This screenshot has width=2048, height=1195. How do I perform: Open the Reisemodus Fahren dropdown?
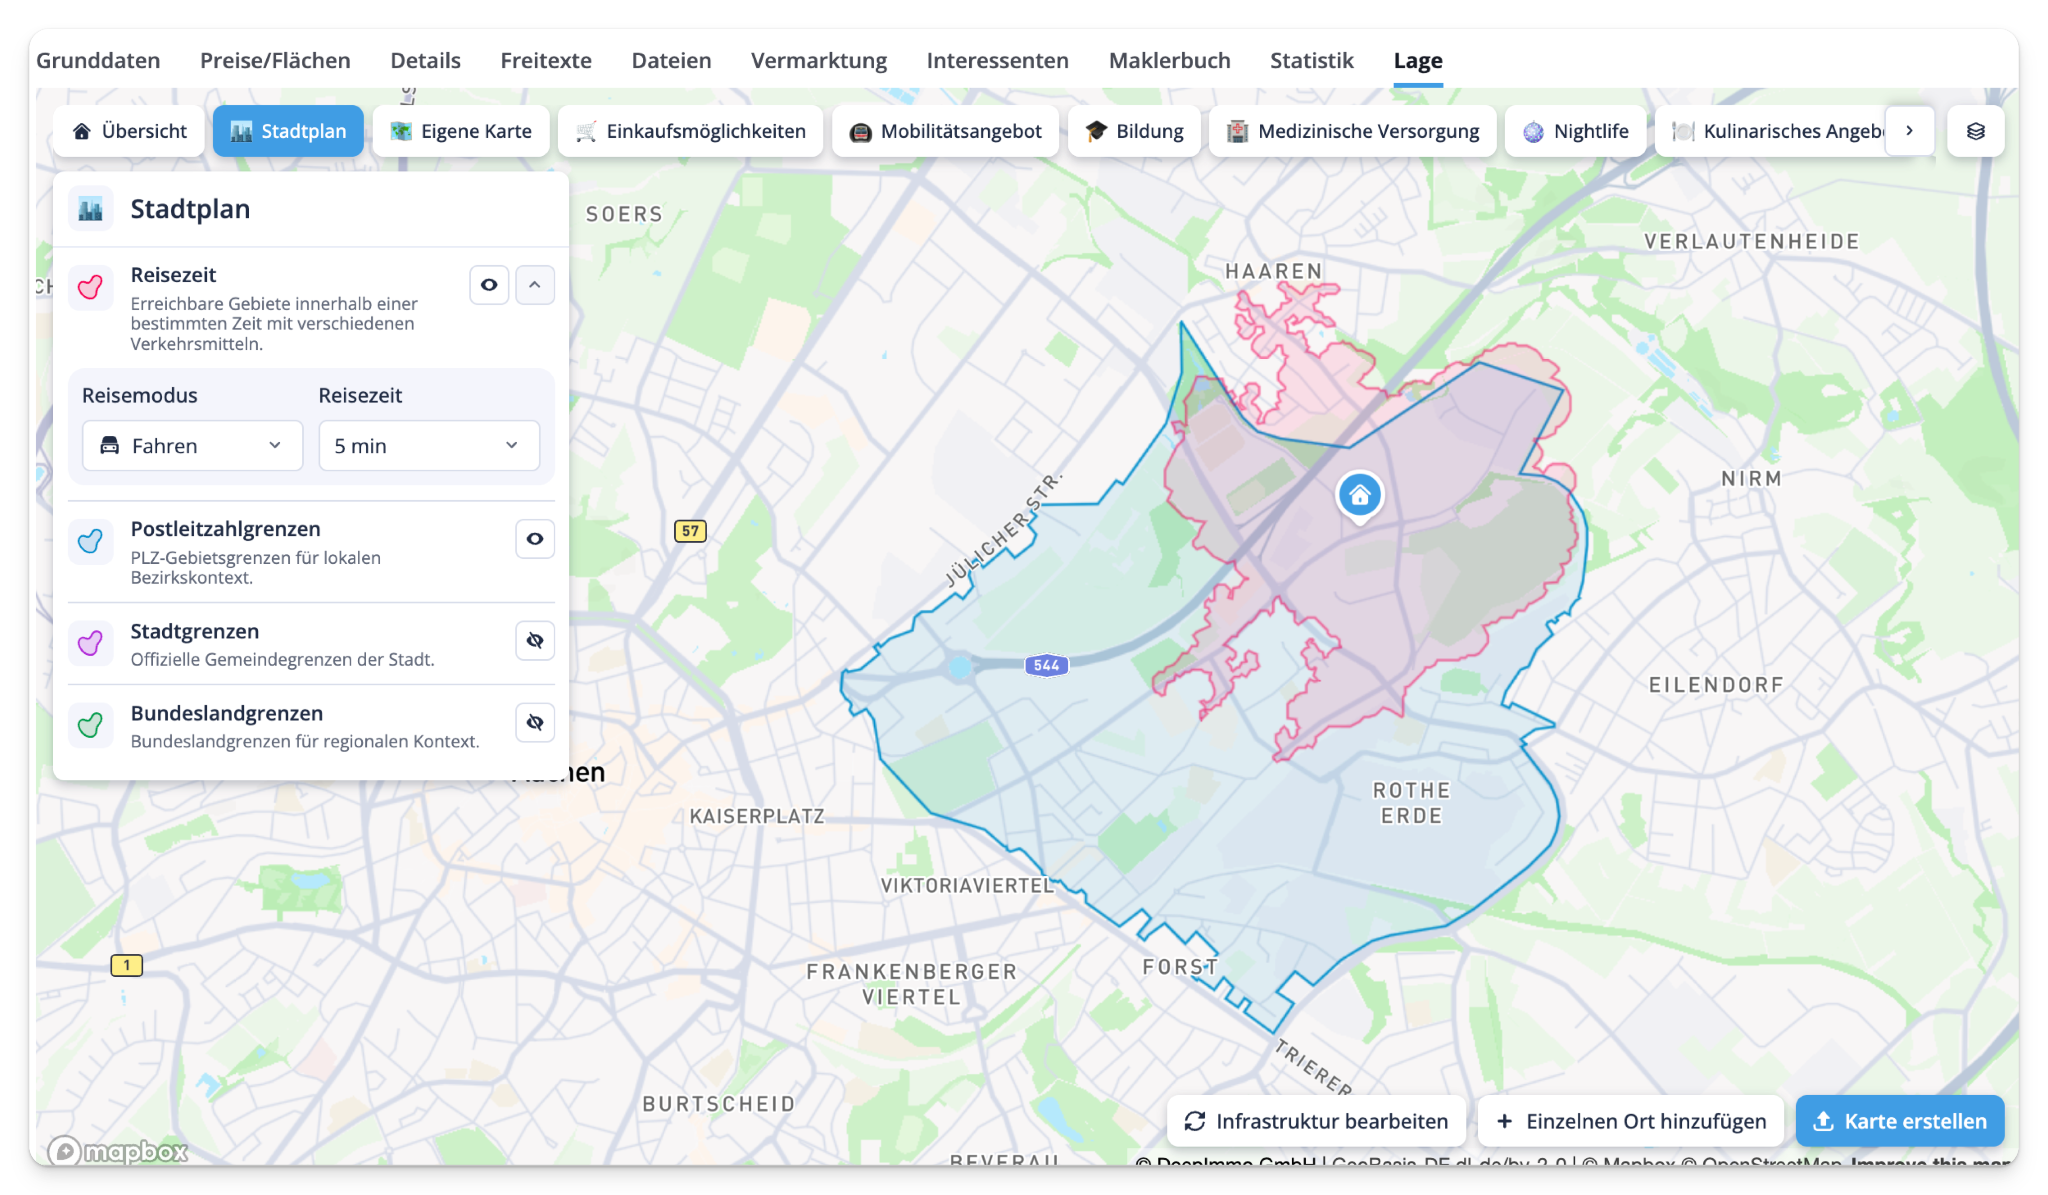tap(192, 446)
